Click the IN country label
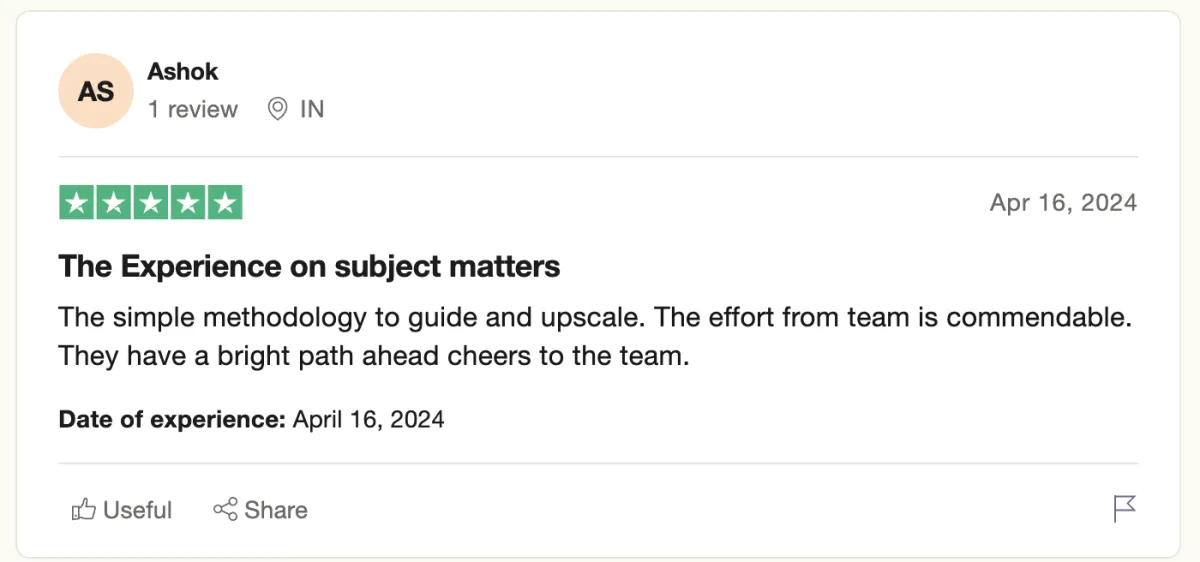Image resolution: width=1200 pixels, height=562 pixels. coord(312,109)
